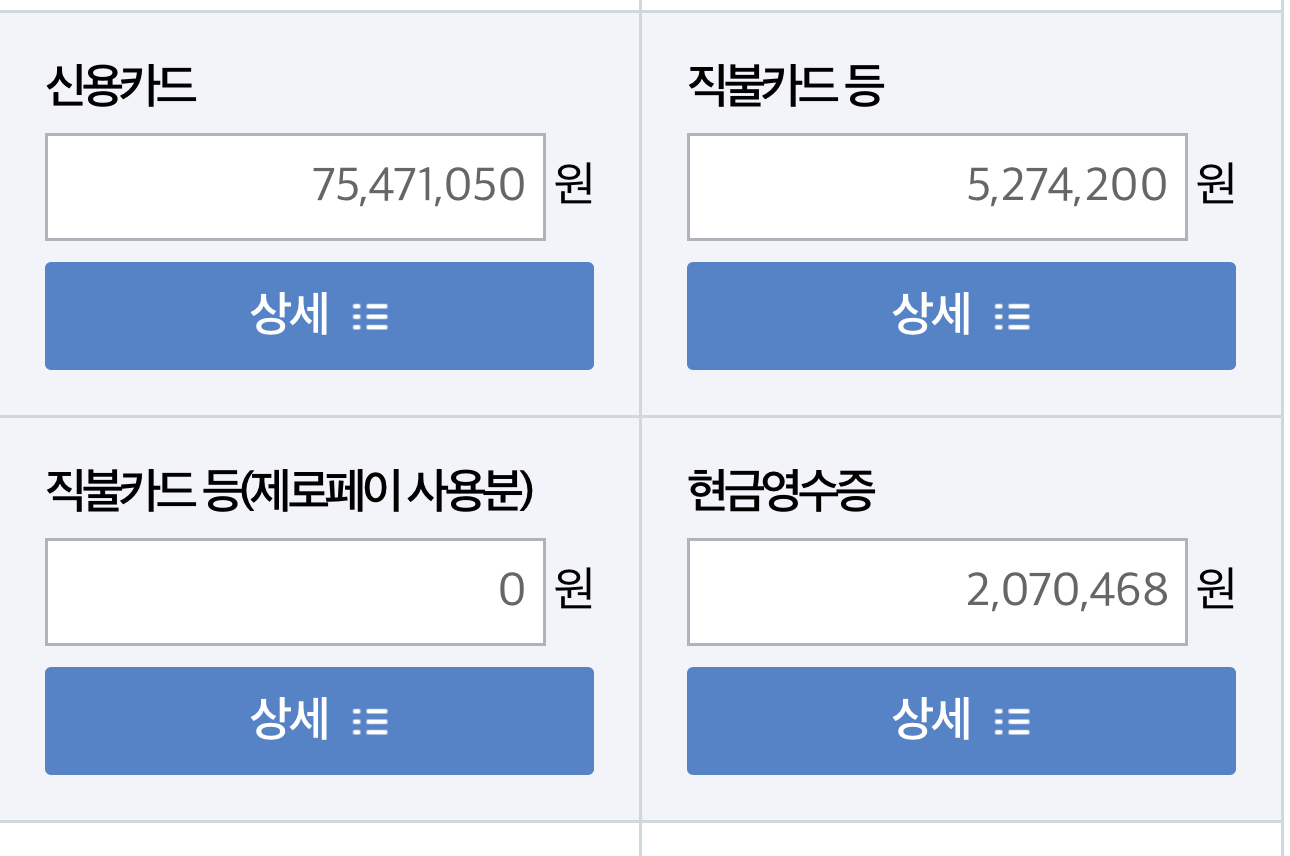
Task: Select the 제로페이 사용분 amount field showing 0
Action: [x=295, y=592]
